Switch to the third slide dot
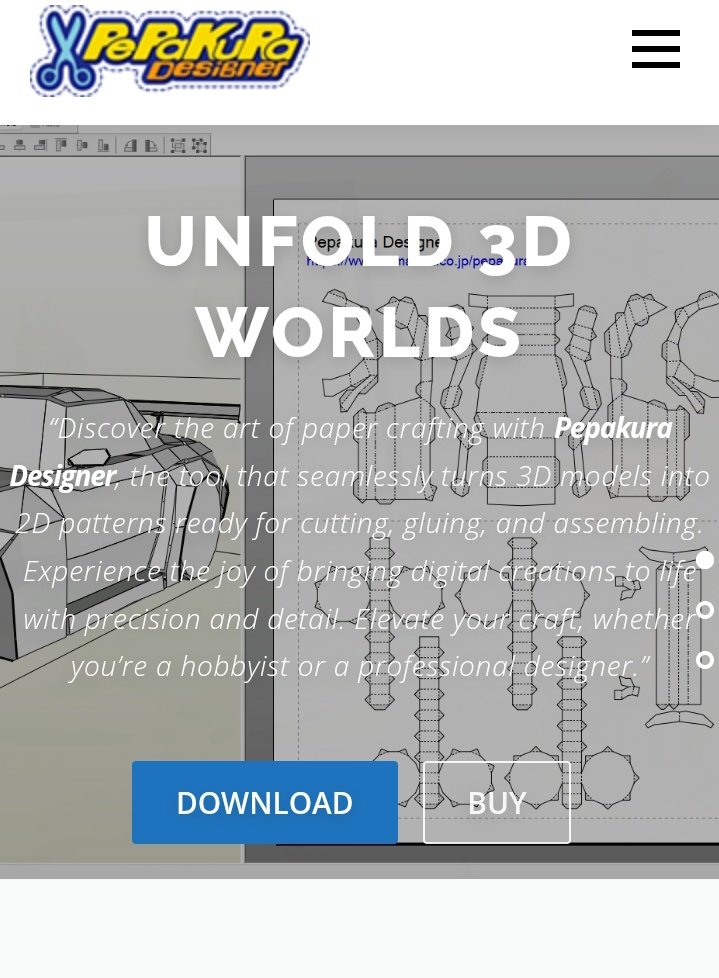The width and height of the screenshot is (719, 978). pos(705,659)
